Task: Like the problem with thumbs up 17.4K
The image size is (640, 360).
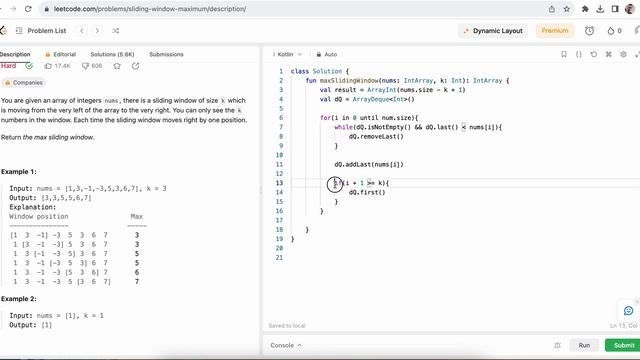Action: point(57,66)
